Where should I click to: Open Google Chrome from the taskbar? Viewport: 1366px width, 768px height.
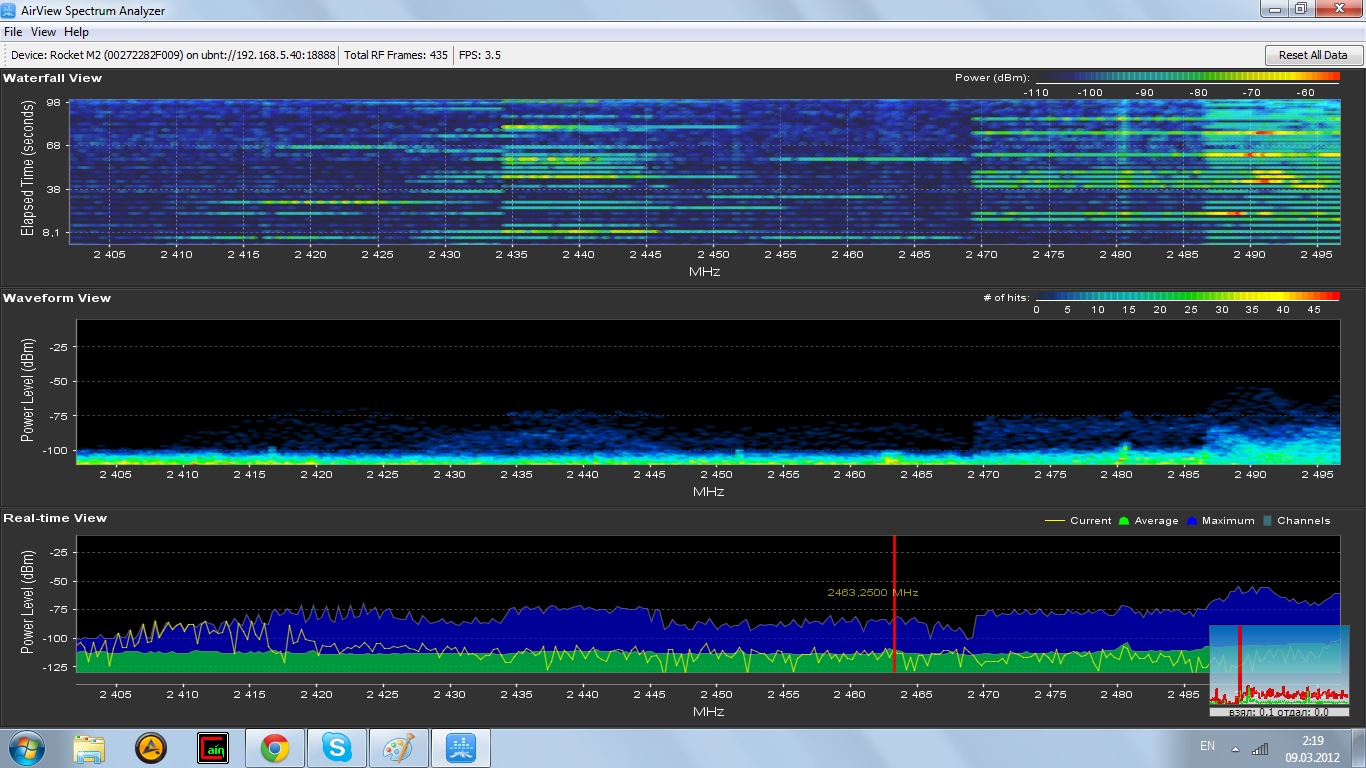click(x=275, y=748)
